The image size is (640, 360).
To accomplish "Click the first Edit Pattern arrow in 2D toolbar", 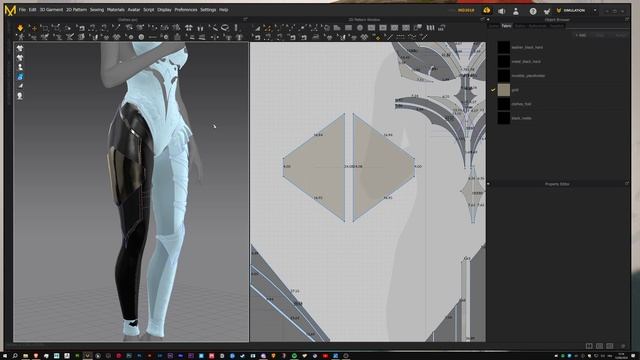I will point(257,28).
